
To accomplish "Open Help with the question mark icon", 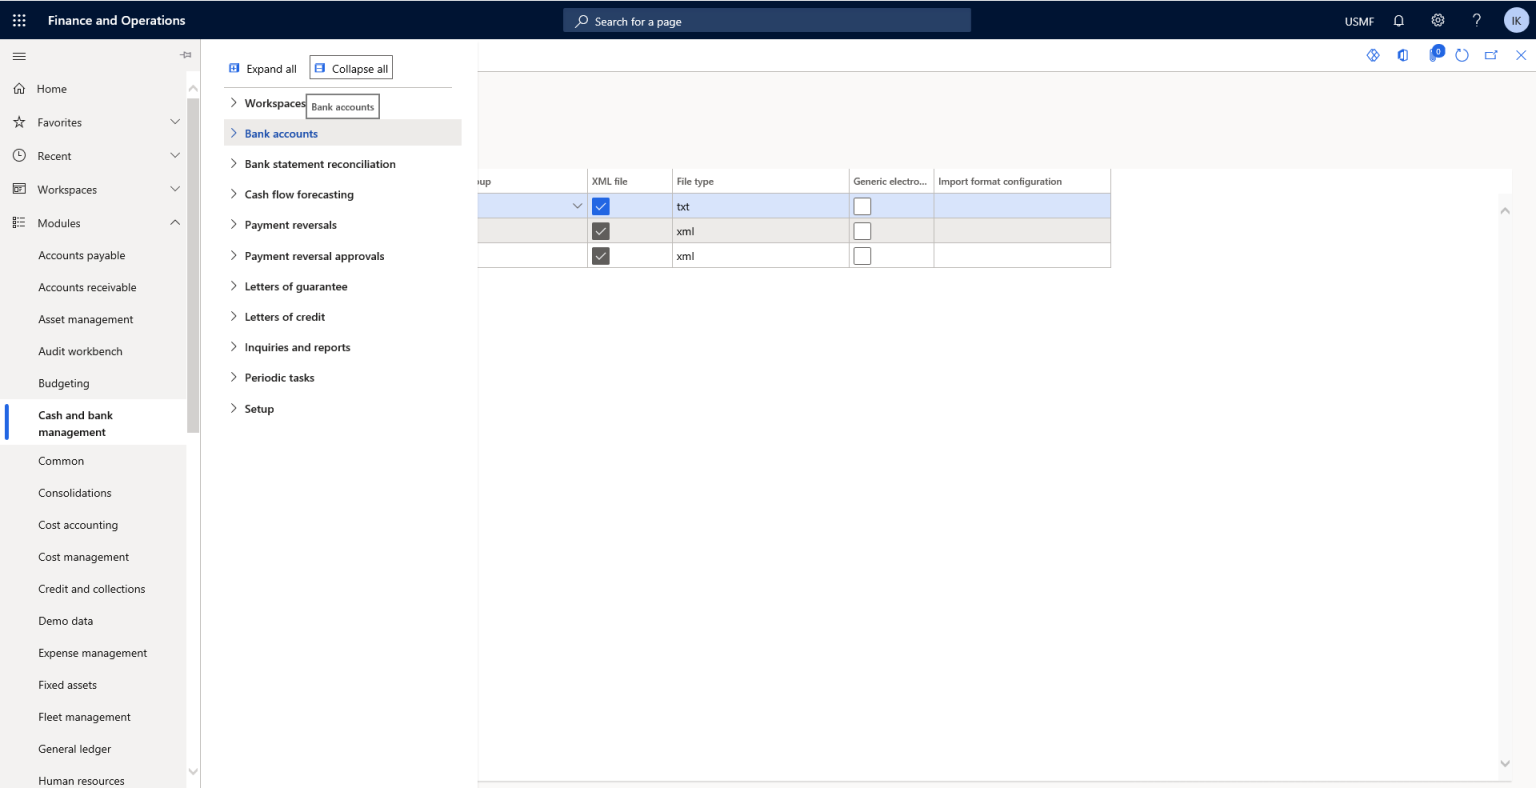I will click(x=1477, y=20).
